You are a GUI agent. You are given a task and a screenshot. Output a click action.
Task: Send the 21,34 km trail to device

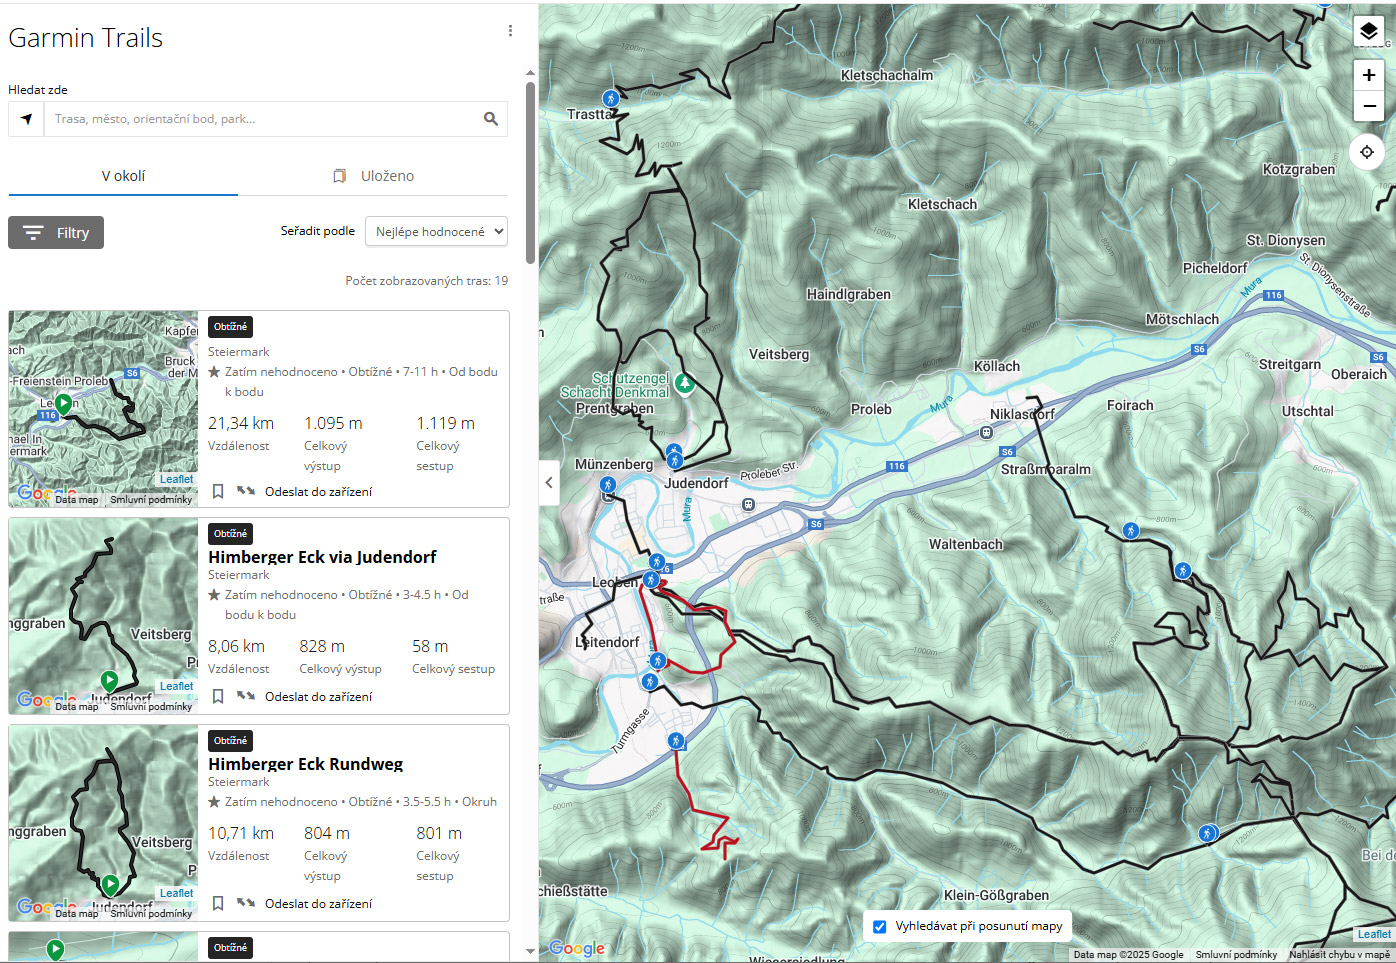(x=304, y=491)
